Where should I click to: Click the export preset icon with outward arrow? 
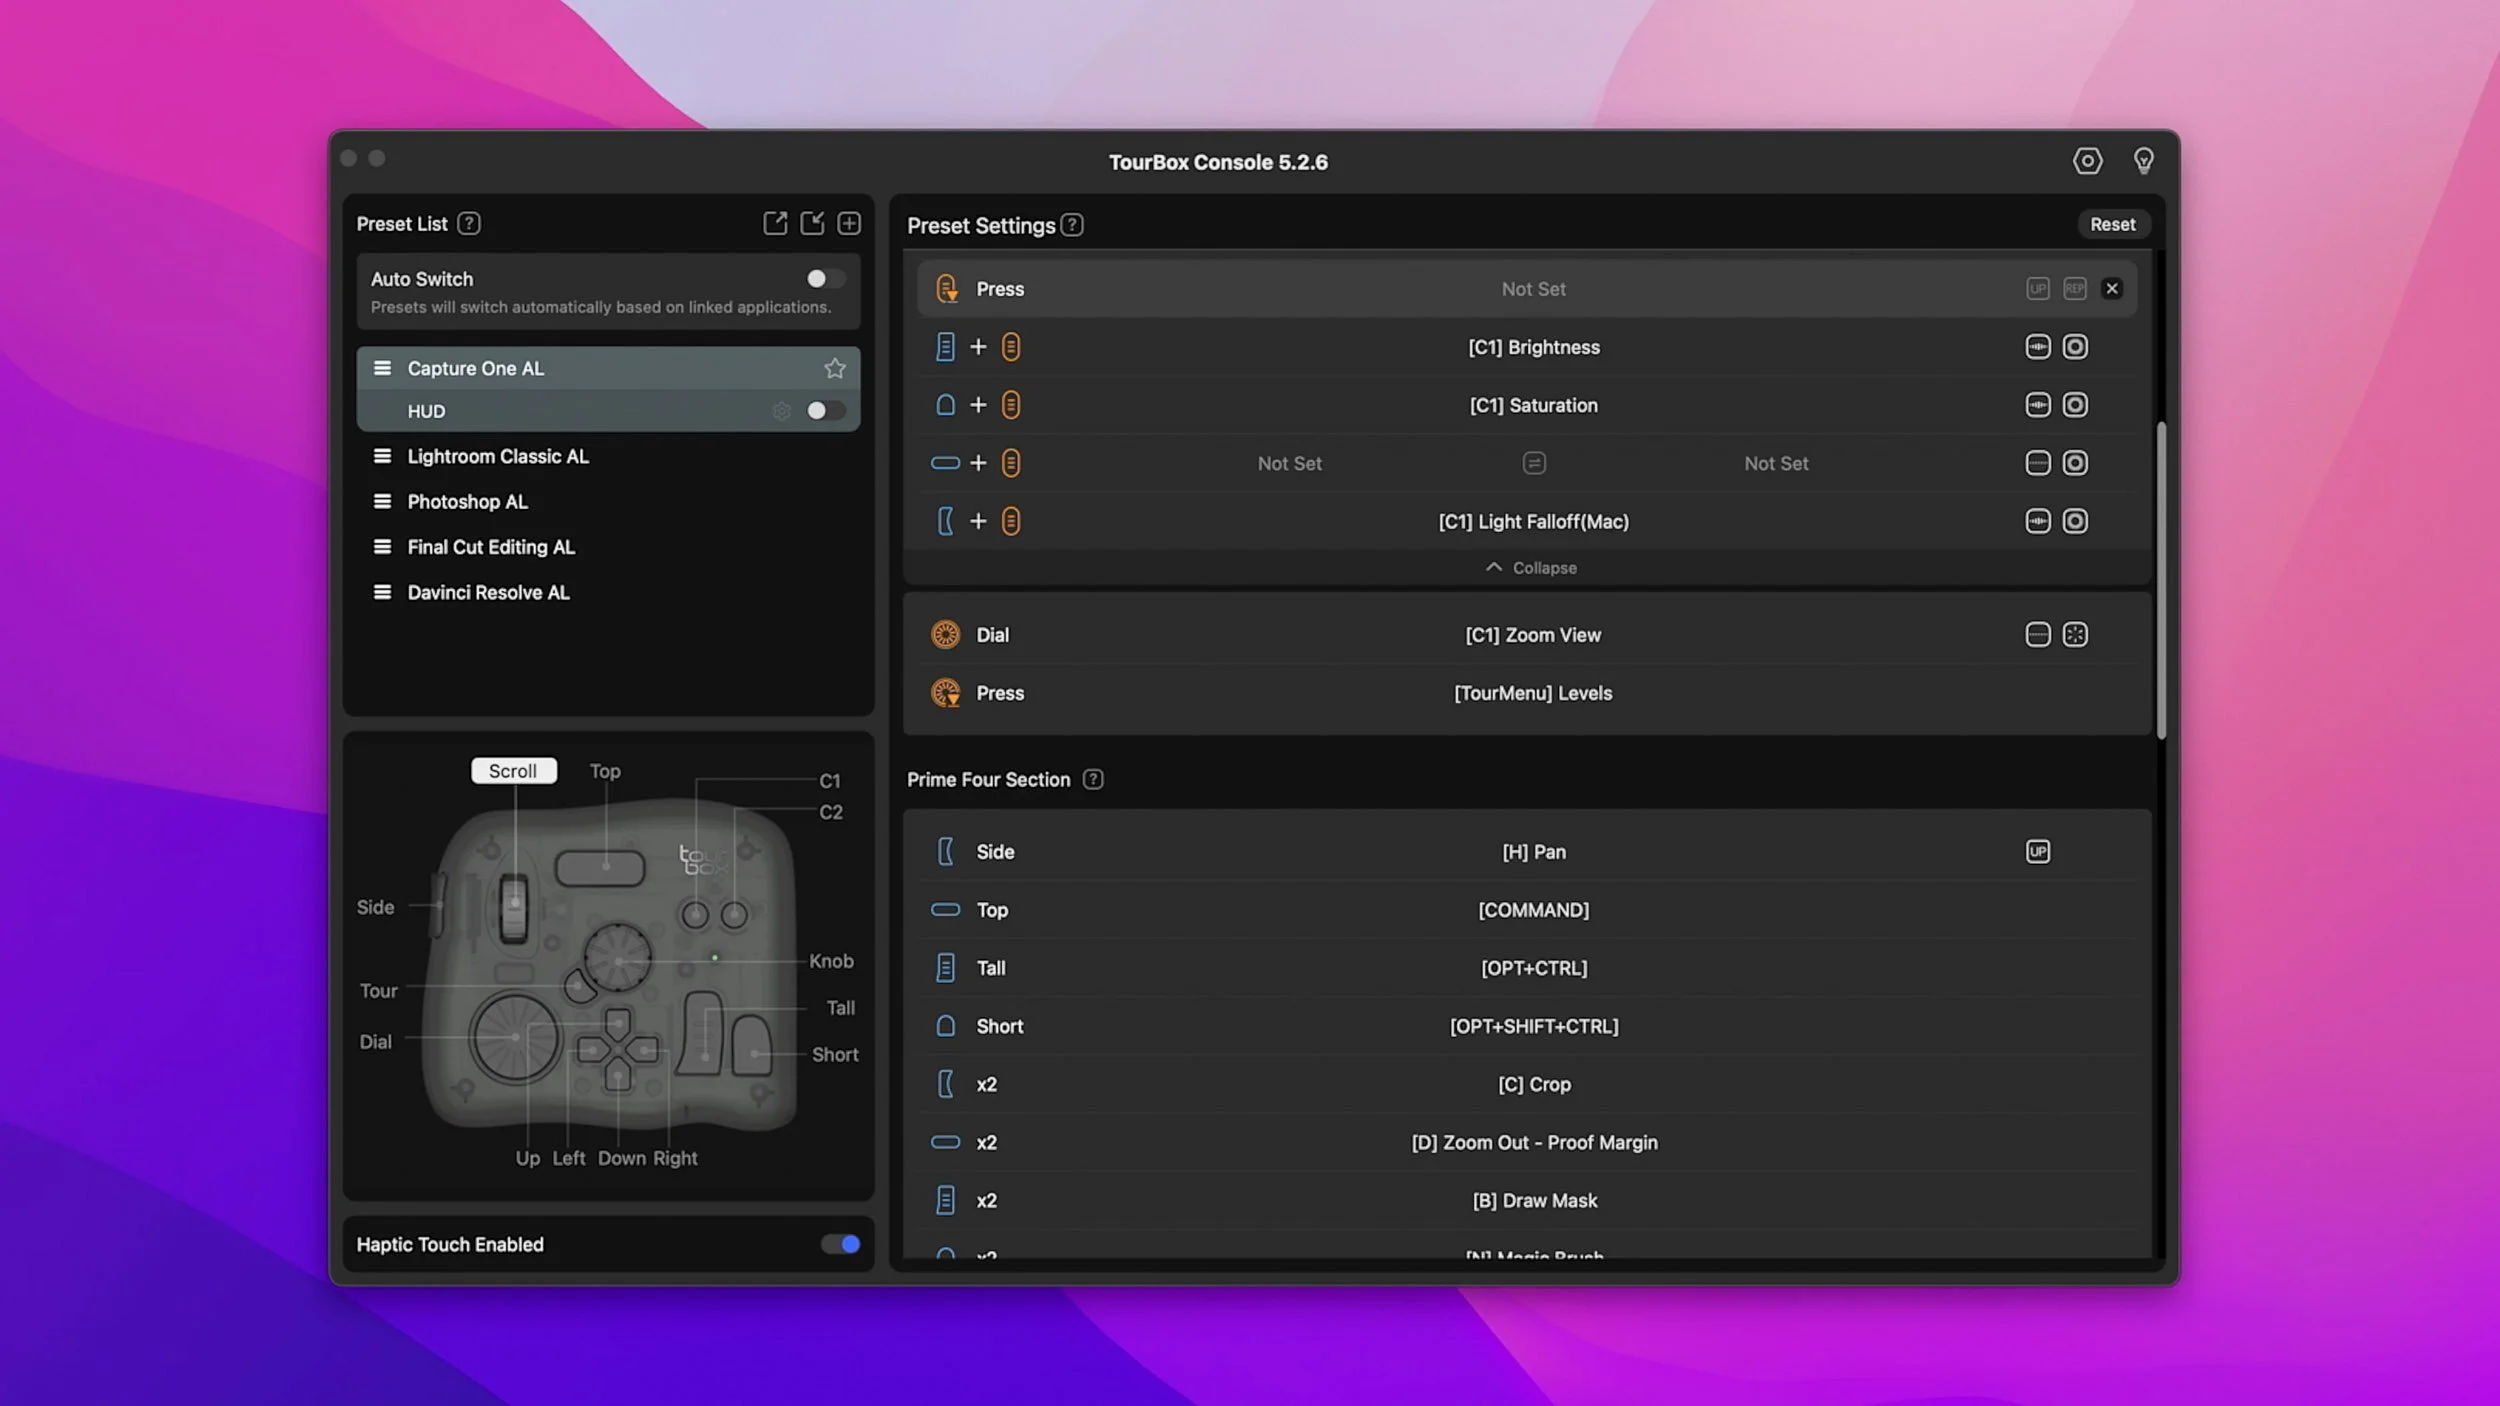pyautogui.click(x=775, y=223)
